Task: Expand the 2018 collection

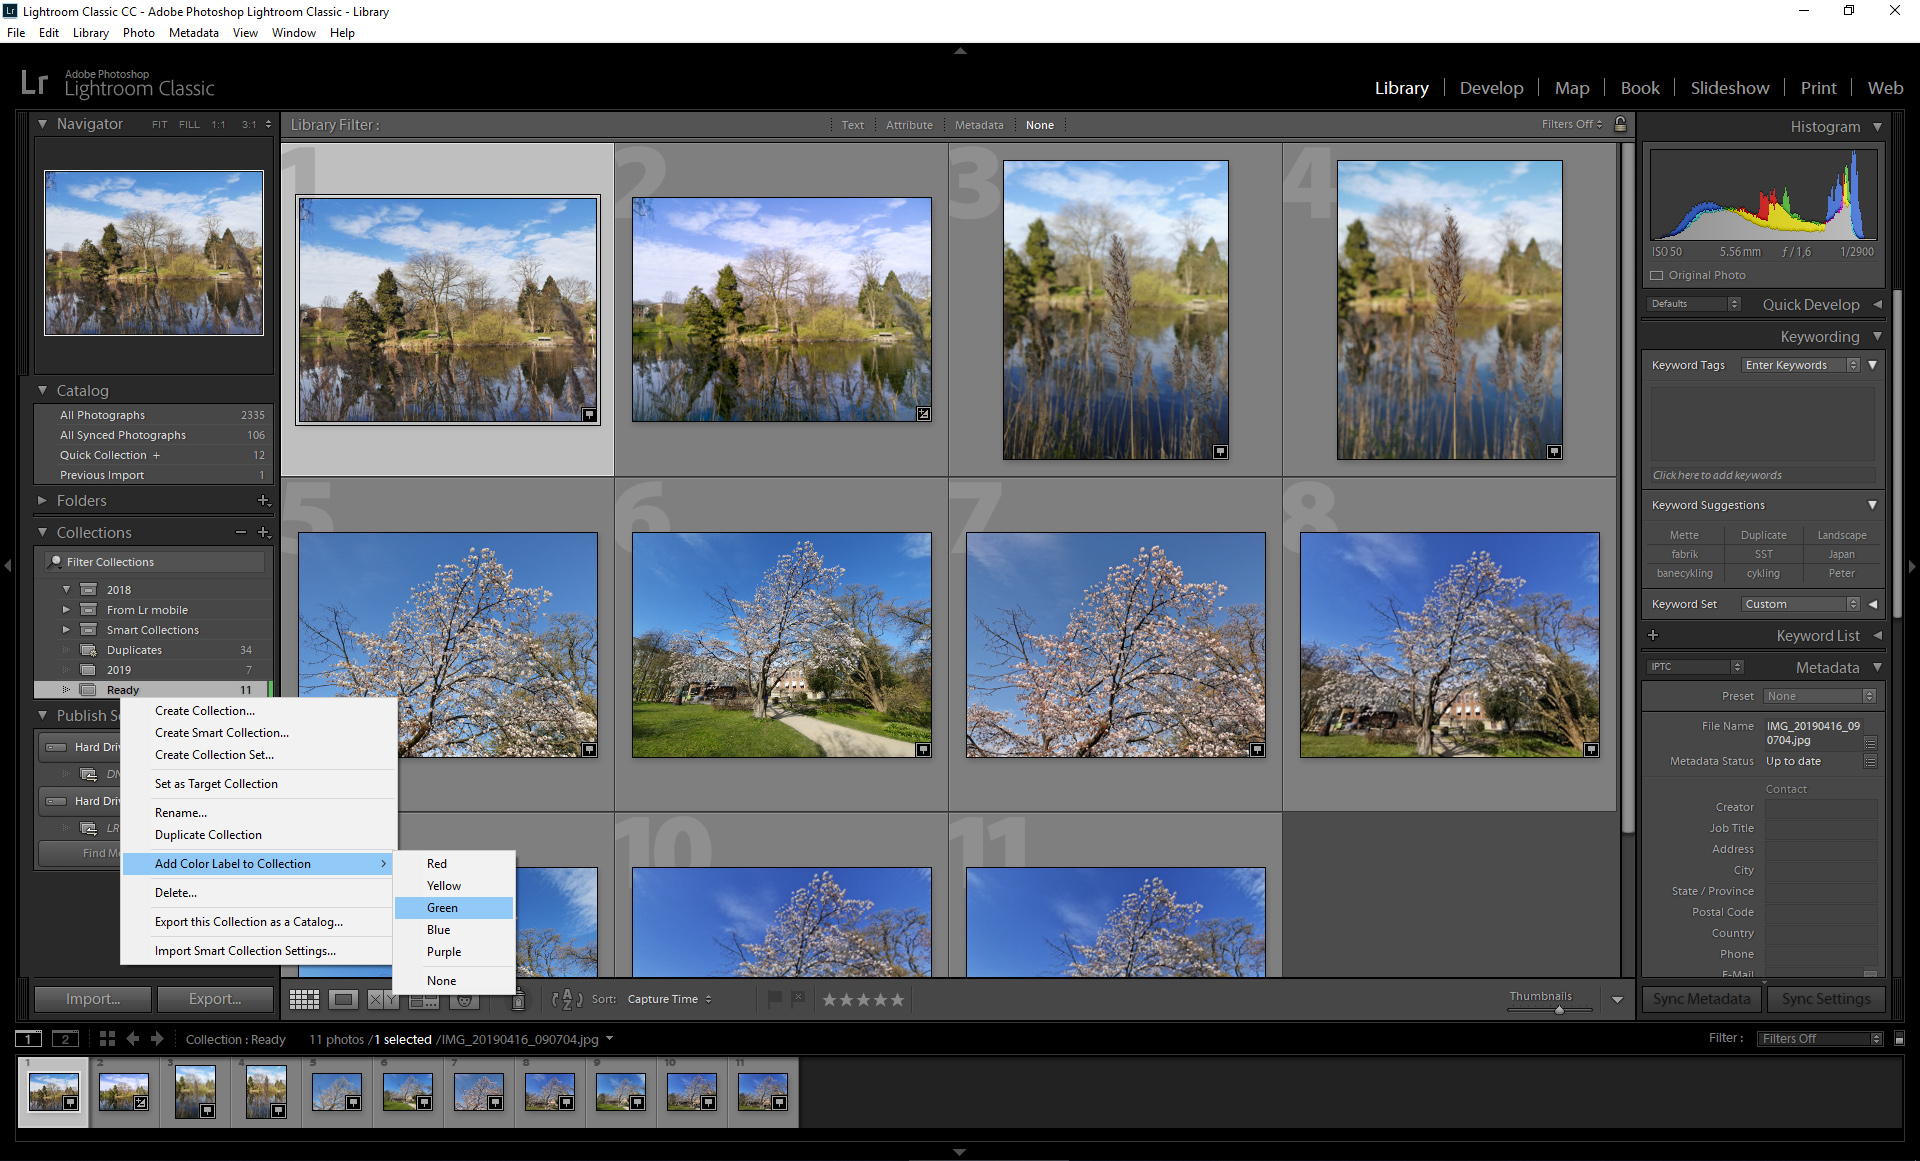Action: [x=66, y=589]
